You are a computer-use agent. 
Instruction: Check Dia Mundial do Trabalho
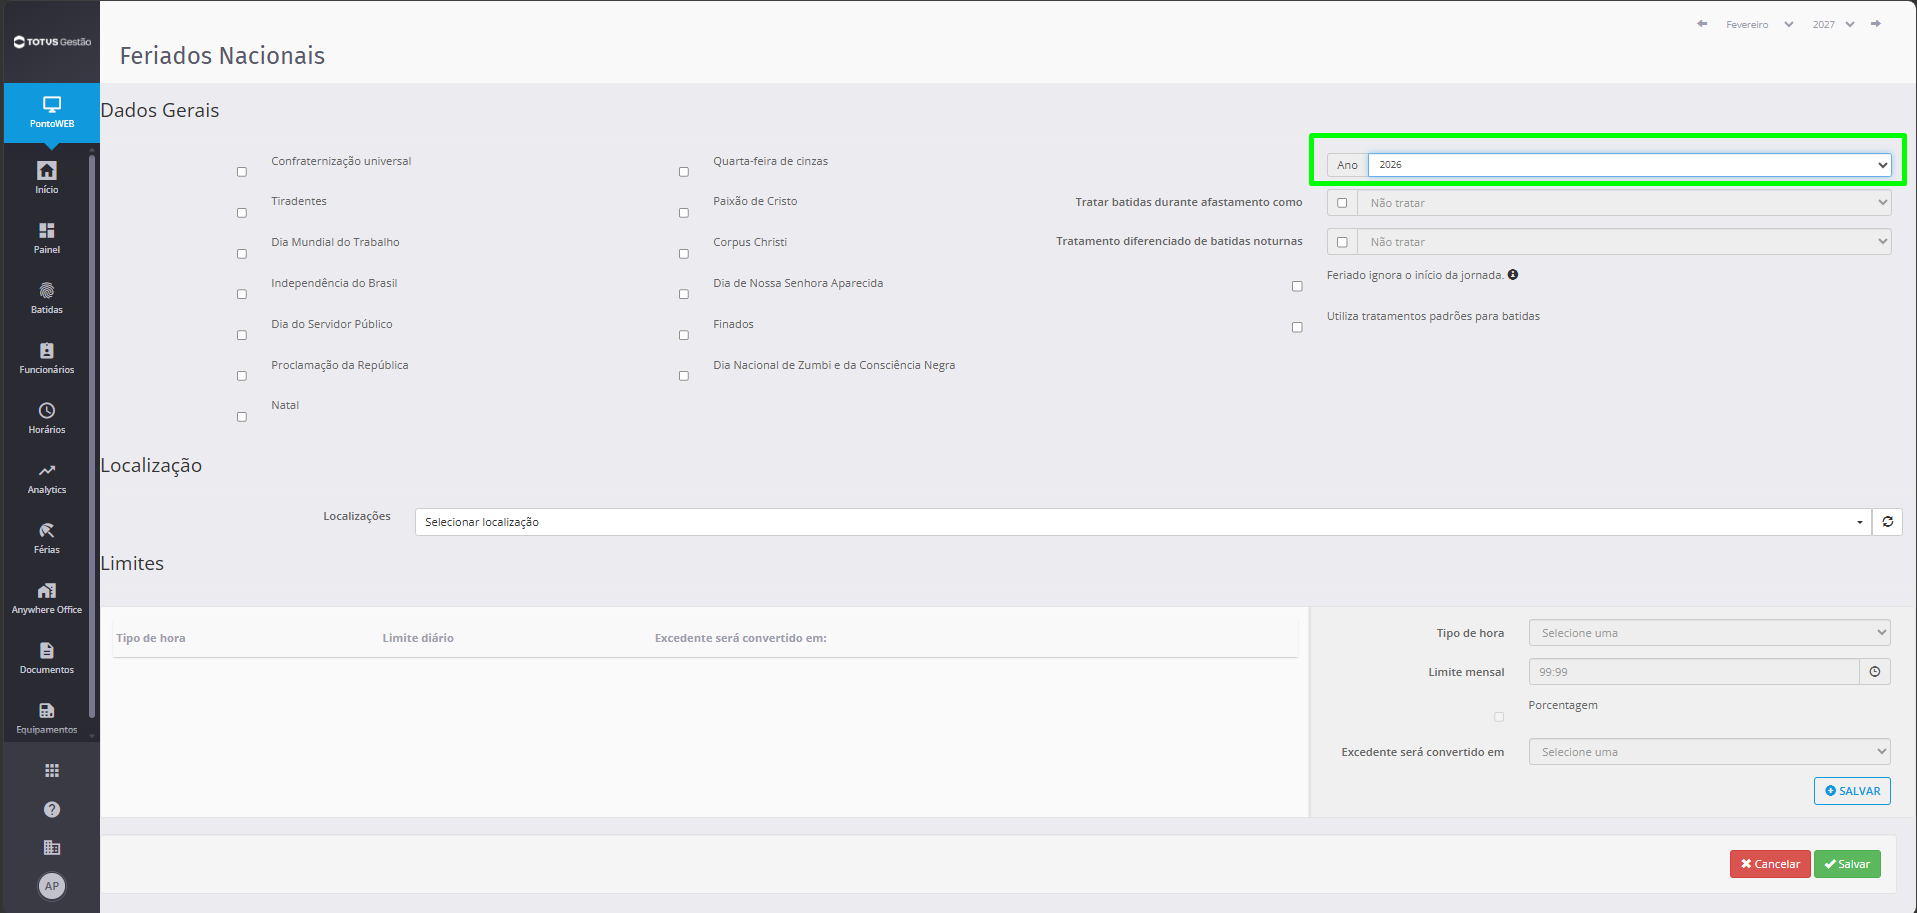(242, 254)
